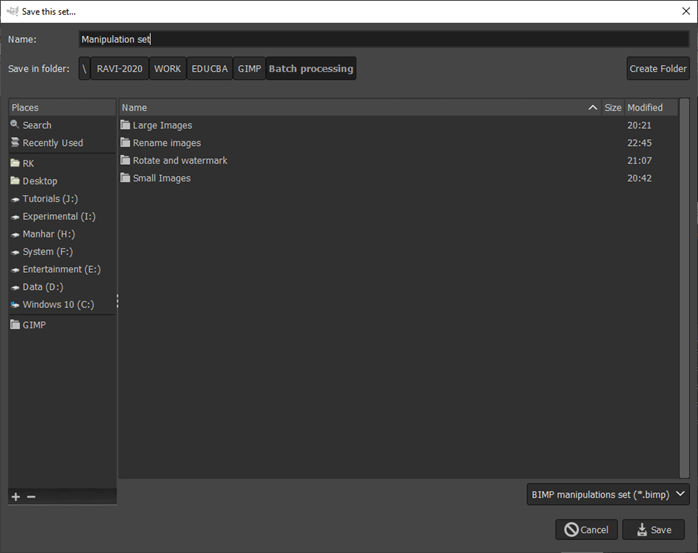The width and height of the screenshot is (698, 553).
Task: Remove bookmark with the minus icon
Action: click(x=31, y=496)
